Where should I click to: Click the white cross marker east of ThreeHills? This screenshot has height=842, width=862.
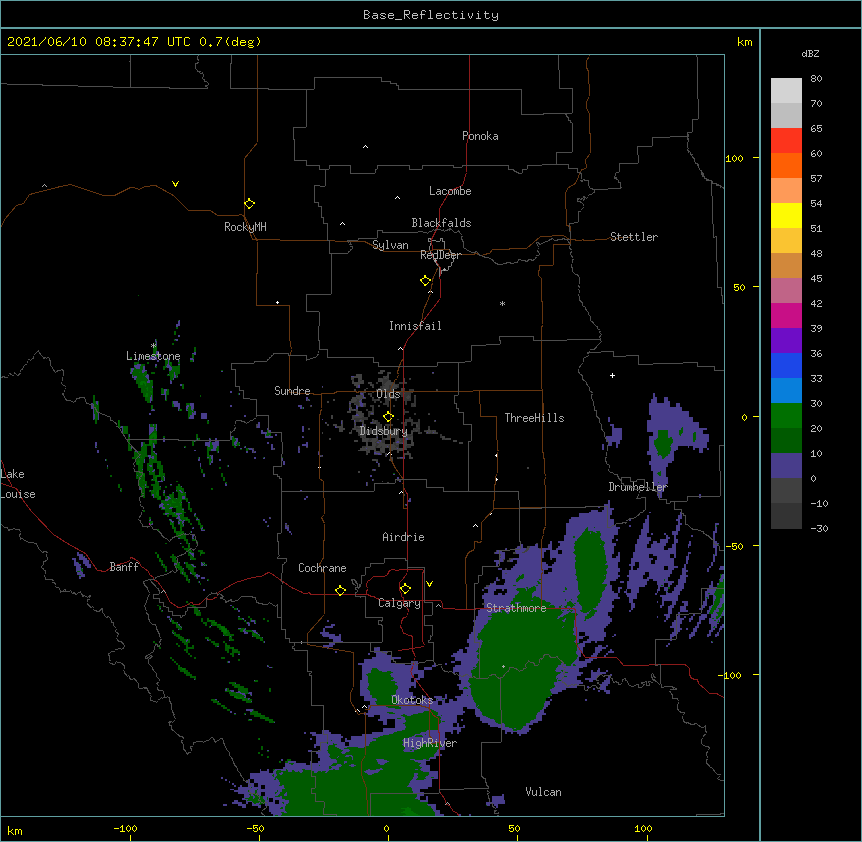(612, 375)
